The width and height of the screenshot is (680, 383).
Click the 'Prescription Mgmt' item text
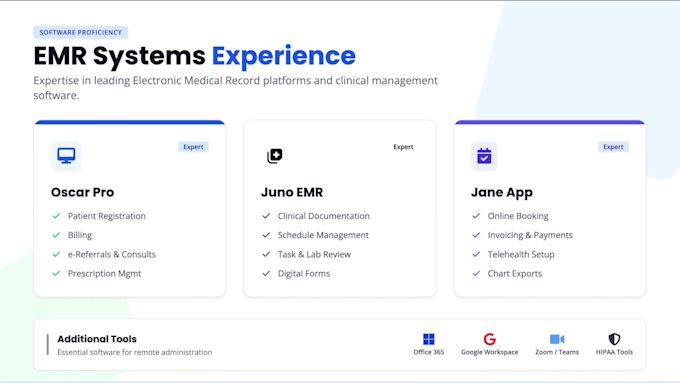pos(105,274)
